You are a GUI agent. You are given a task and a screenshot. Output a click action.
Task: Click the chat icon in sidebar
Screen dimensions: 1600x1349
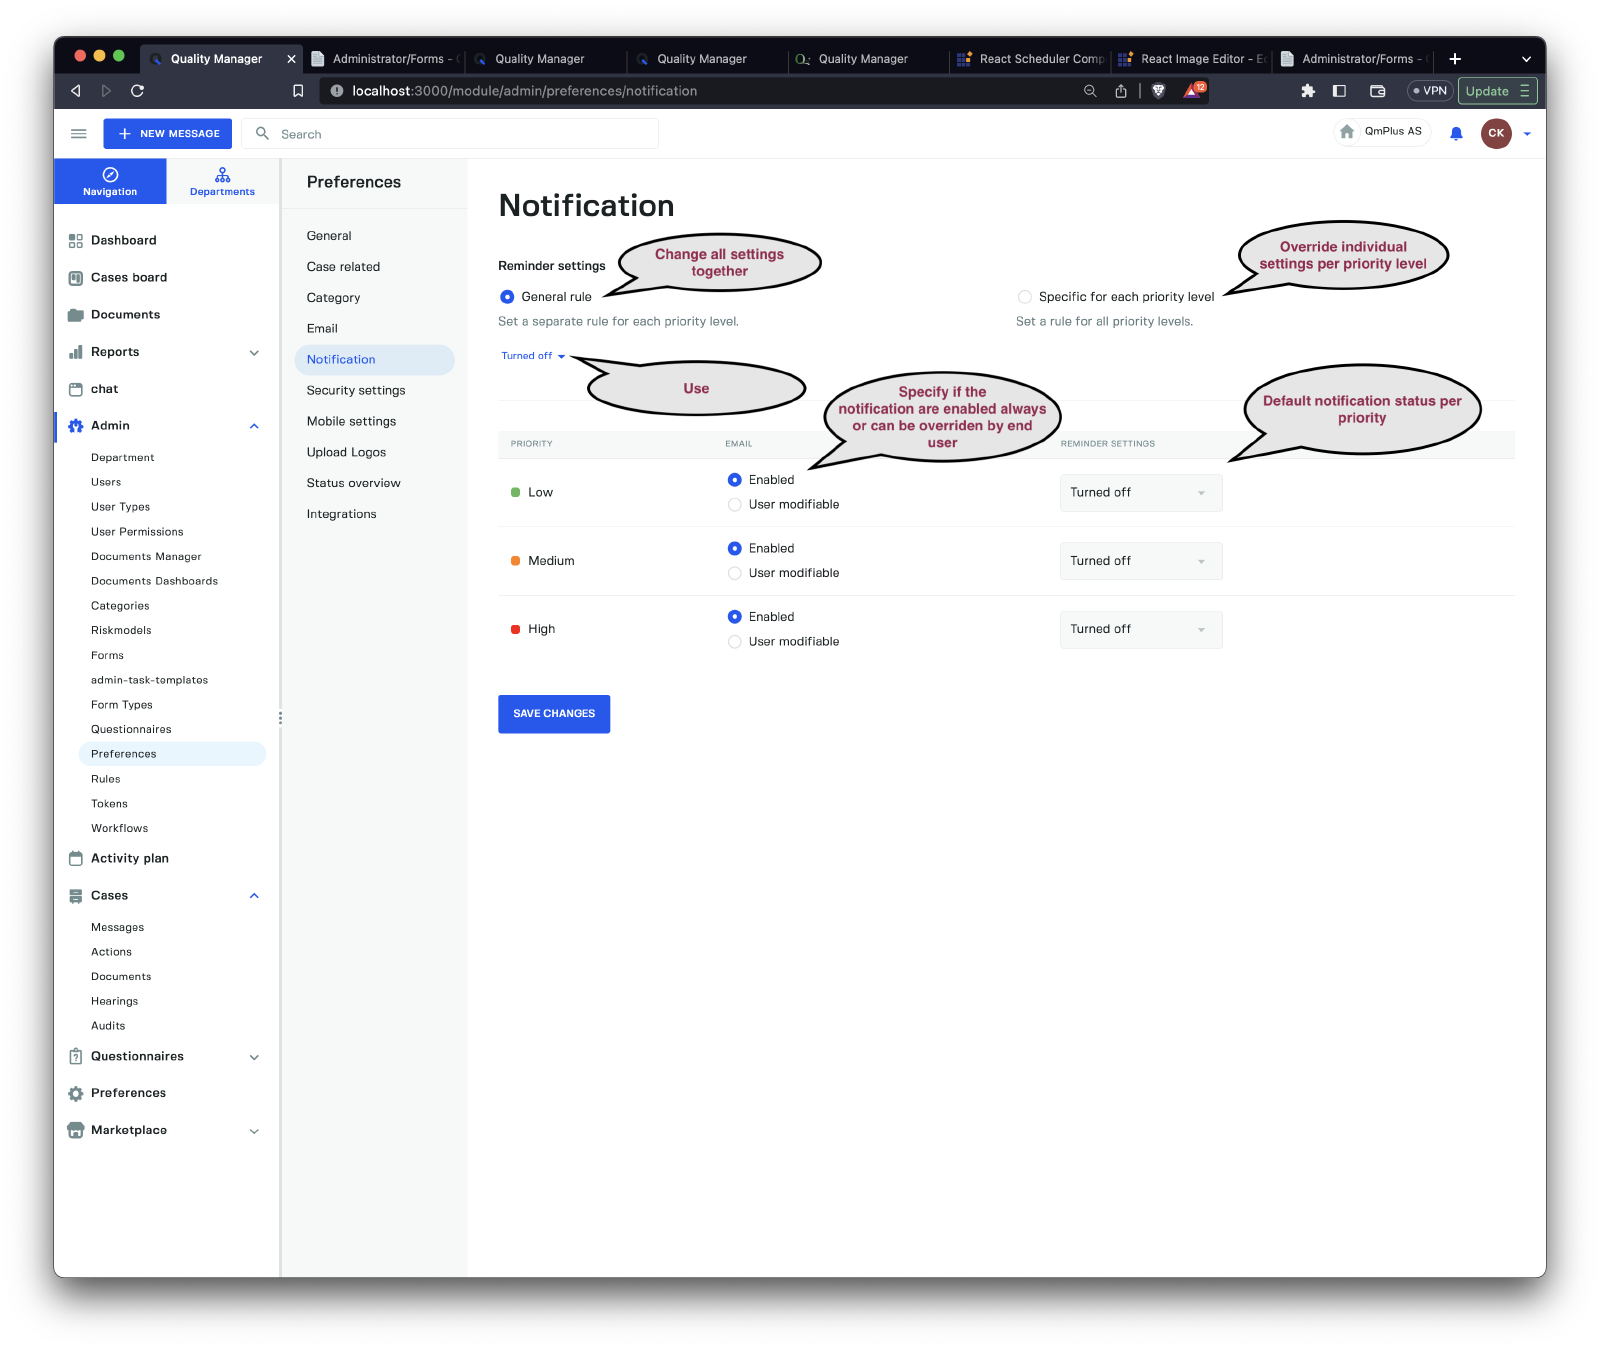pyautogui.click(x=75, y=390)
